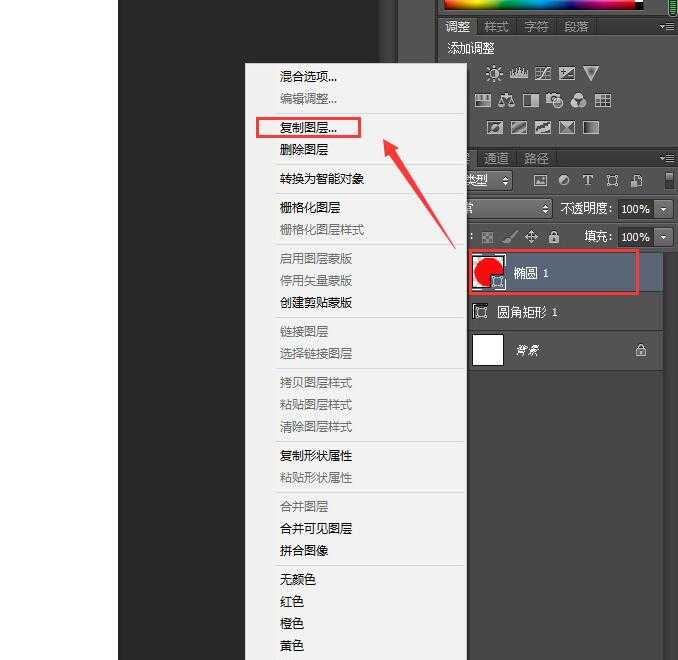Open the 不透明度 opacity dropdown arrow
Screen dimensions: 678x660
pos(665,209)
